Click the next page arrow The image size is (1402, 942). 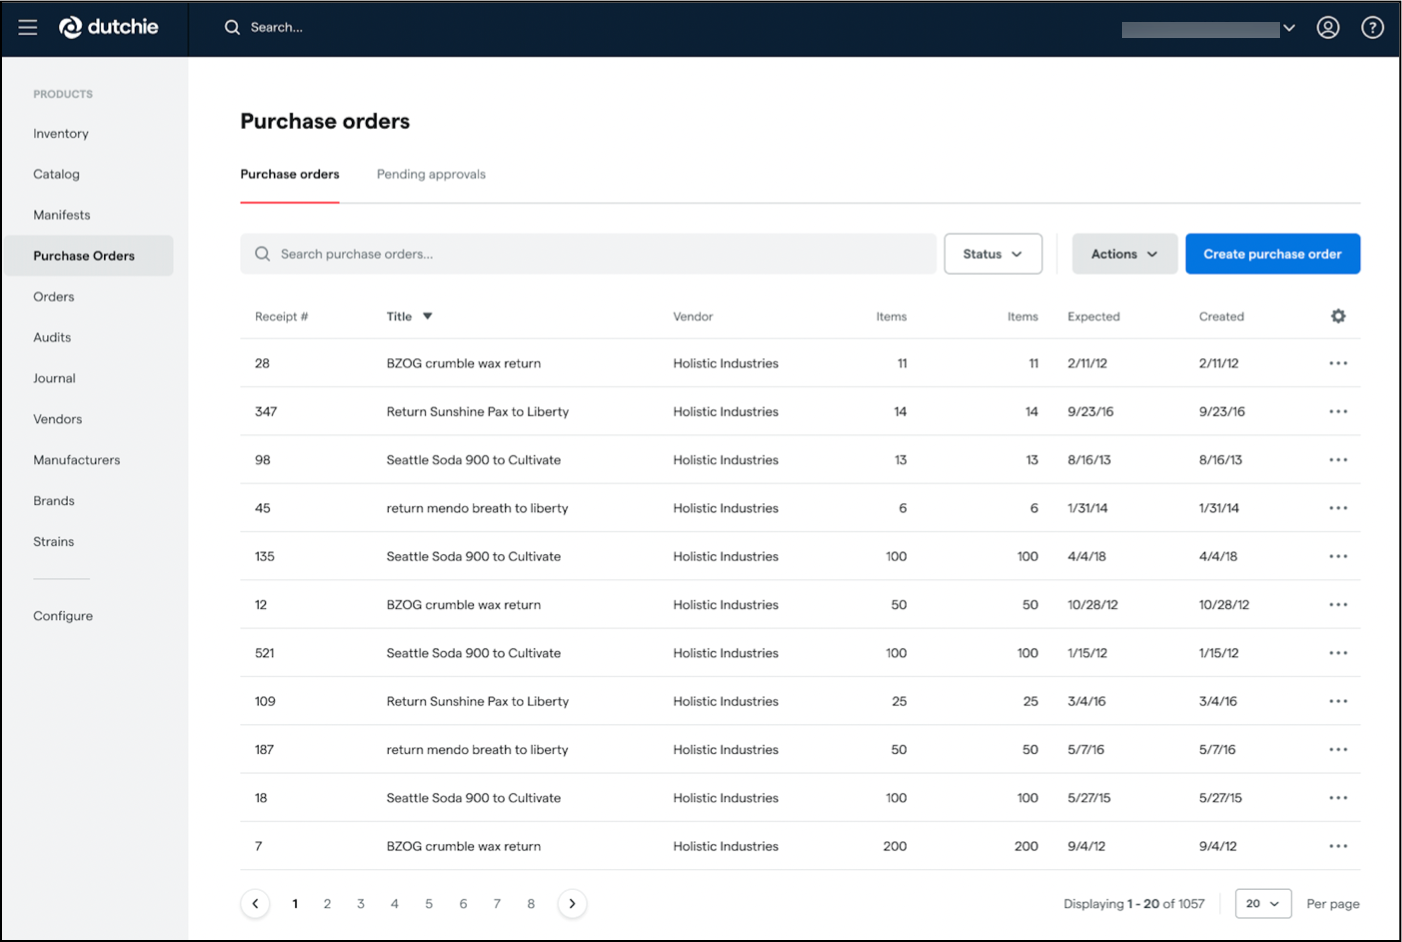coord(572,903)
